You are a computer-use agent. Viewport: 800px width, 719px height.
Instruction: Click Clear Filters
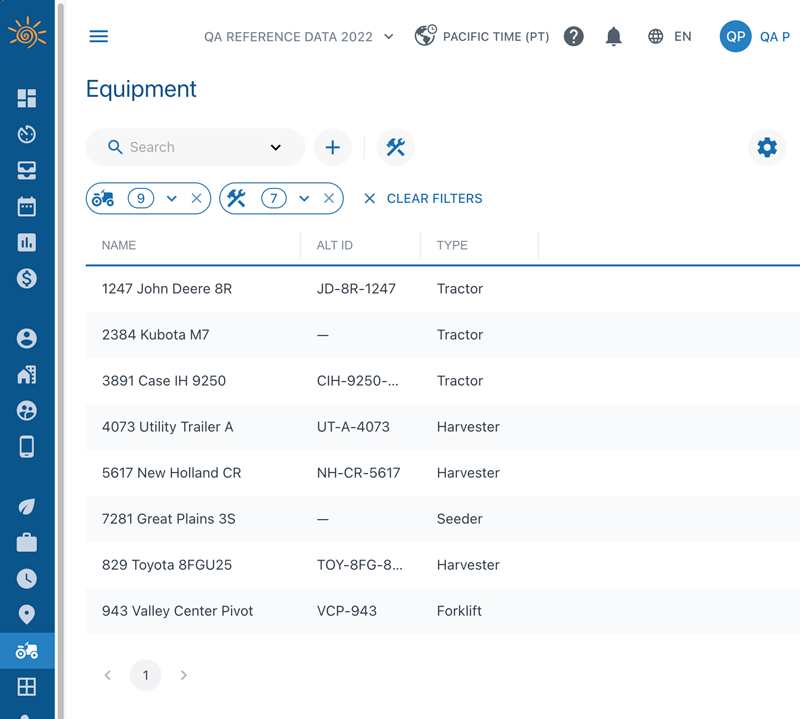[423, 199]
